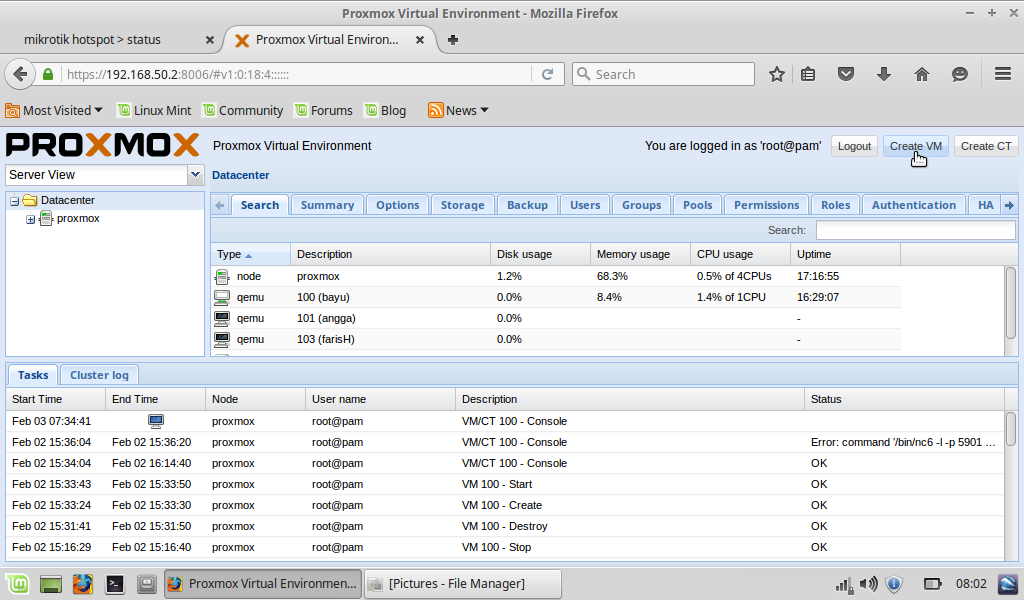Click the proxmox node server icon in the tree

(x=46, y=219)
